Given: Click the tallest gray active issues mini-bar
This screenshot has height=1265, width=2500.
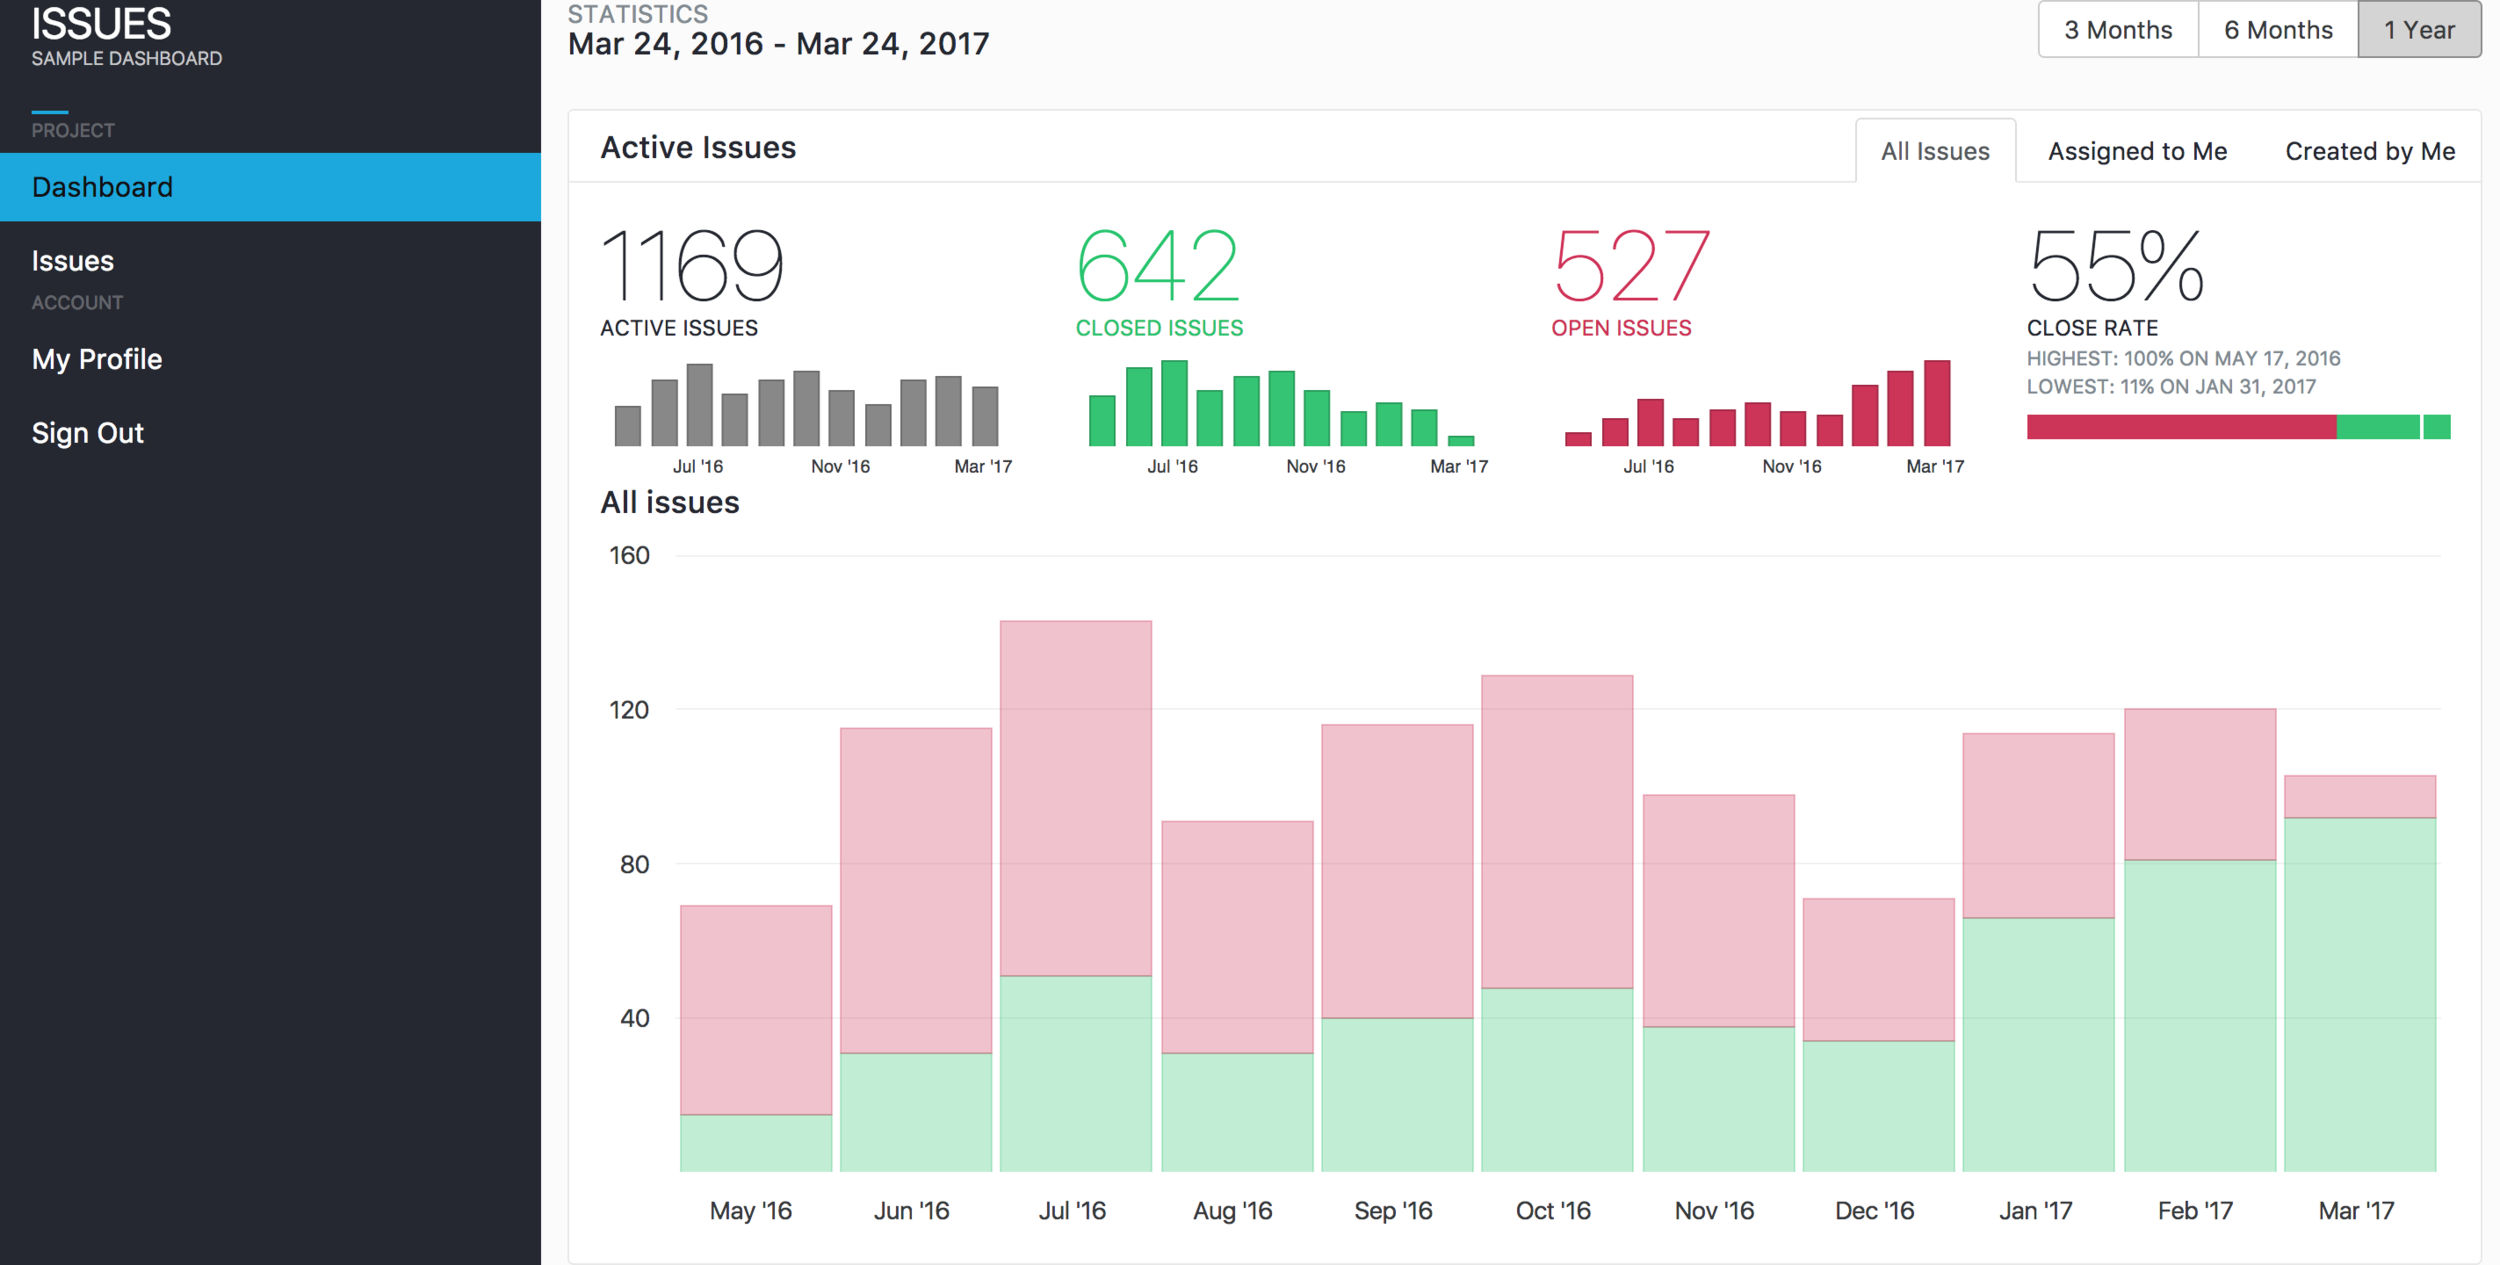Looking at the screenshot, I should pos(699,405).
